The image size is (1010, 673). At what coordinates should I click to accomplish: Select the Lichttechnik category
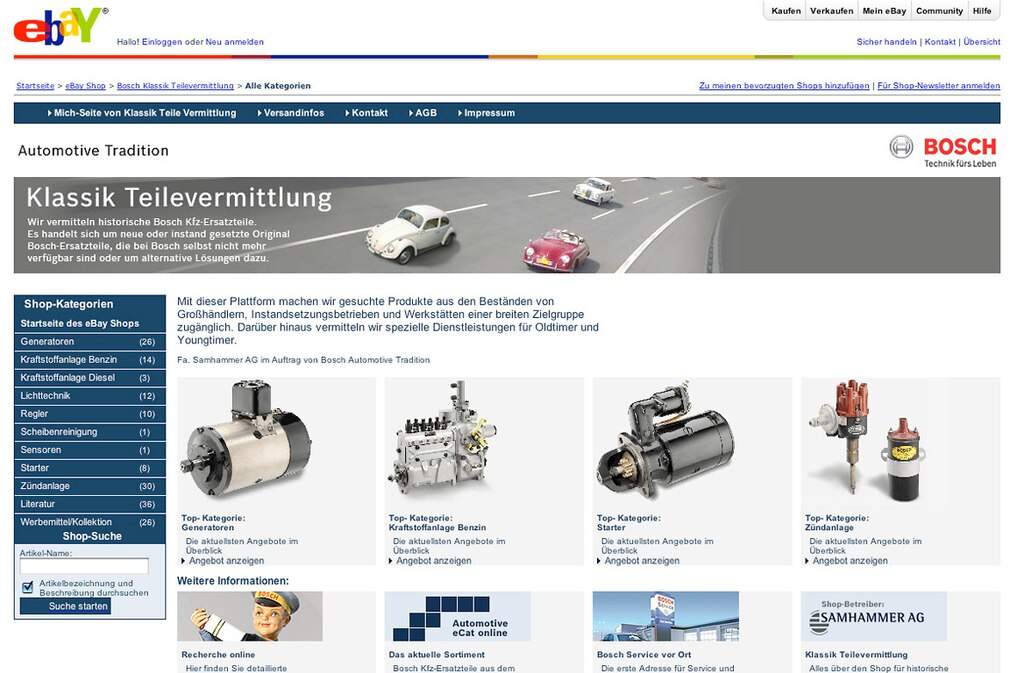pyautogui.click(x=90, y=396)
